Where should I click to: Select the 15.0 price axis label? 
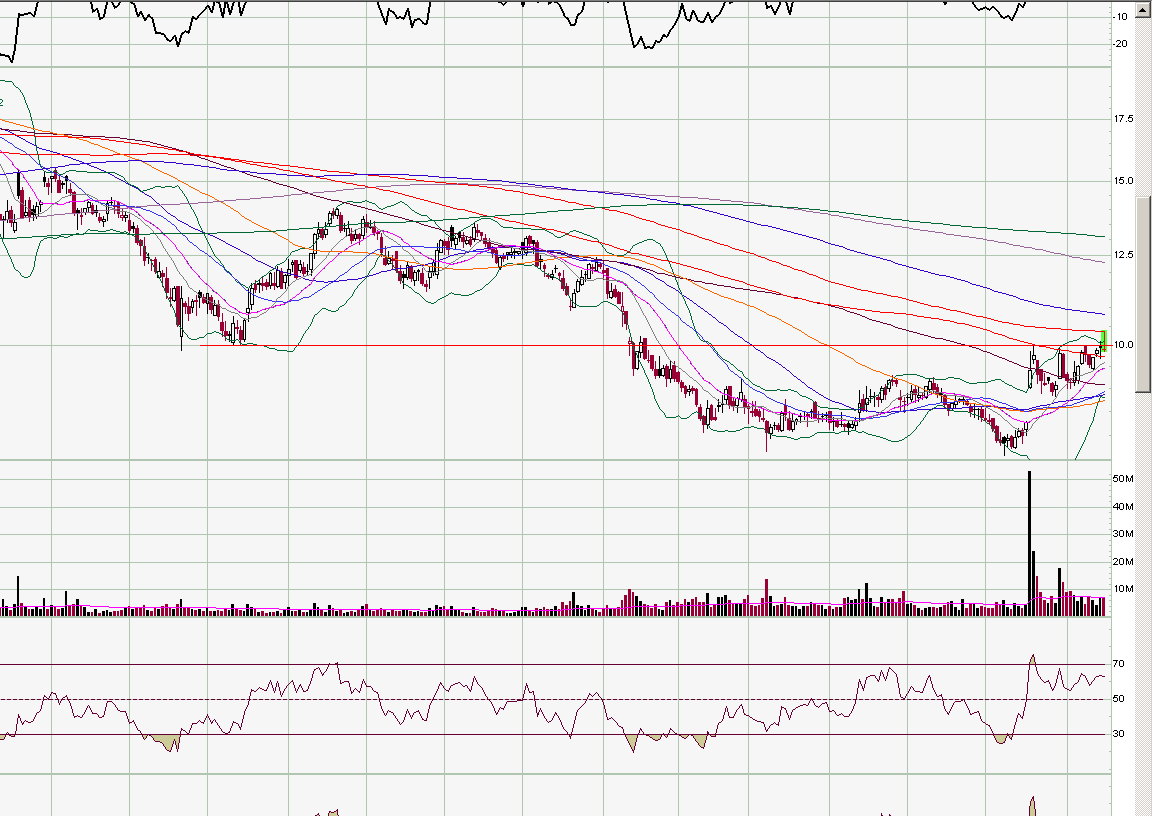(x=1124, y=181)
